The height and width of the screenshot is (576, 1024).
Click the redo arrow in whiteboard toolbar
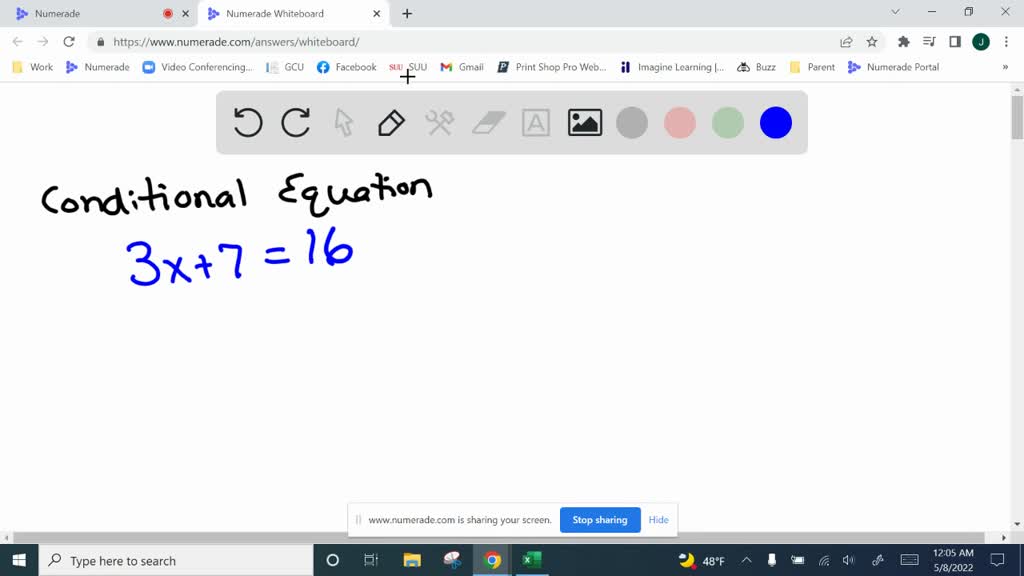tap(296, 123)
